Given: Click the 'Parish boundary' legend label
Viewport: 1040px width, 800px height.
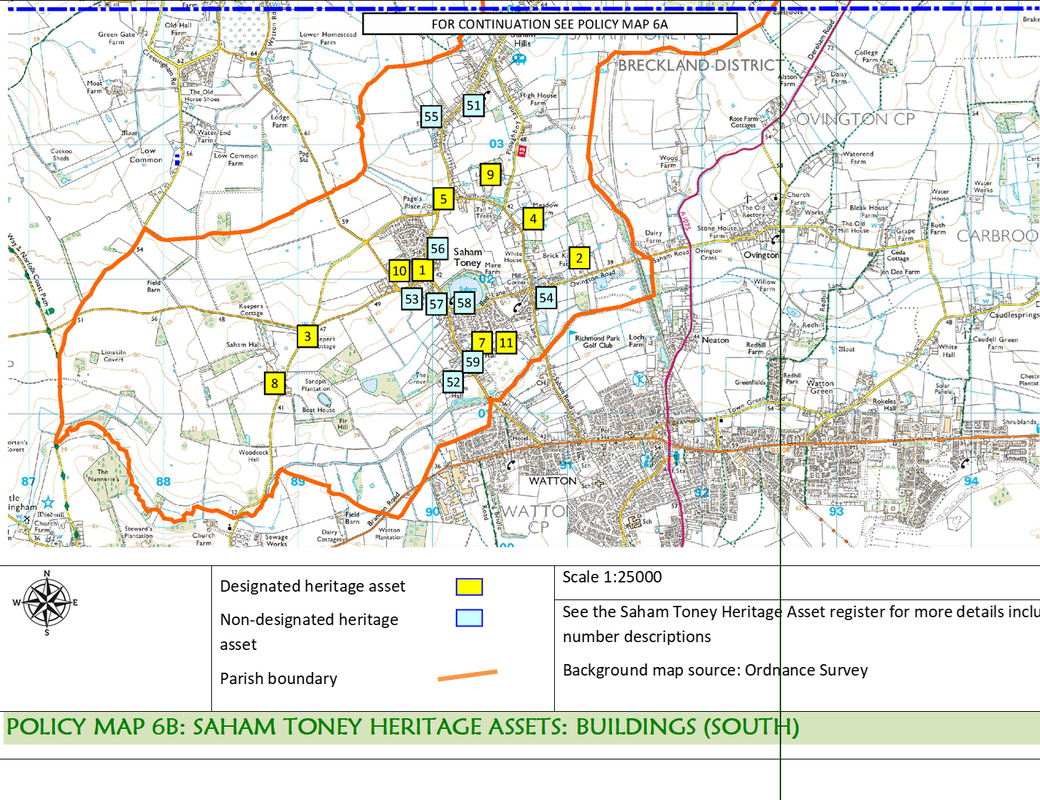Looking at the screenshot, I should pos(279,679).
